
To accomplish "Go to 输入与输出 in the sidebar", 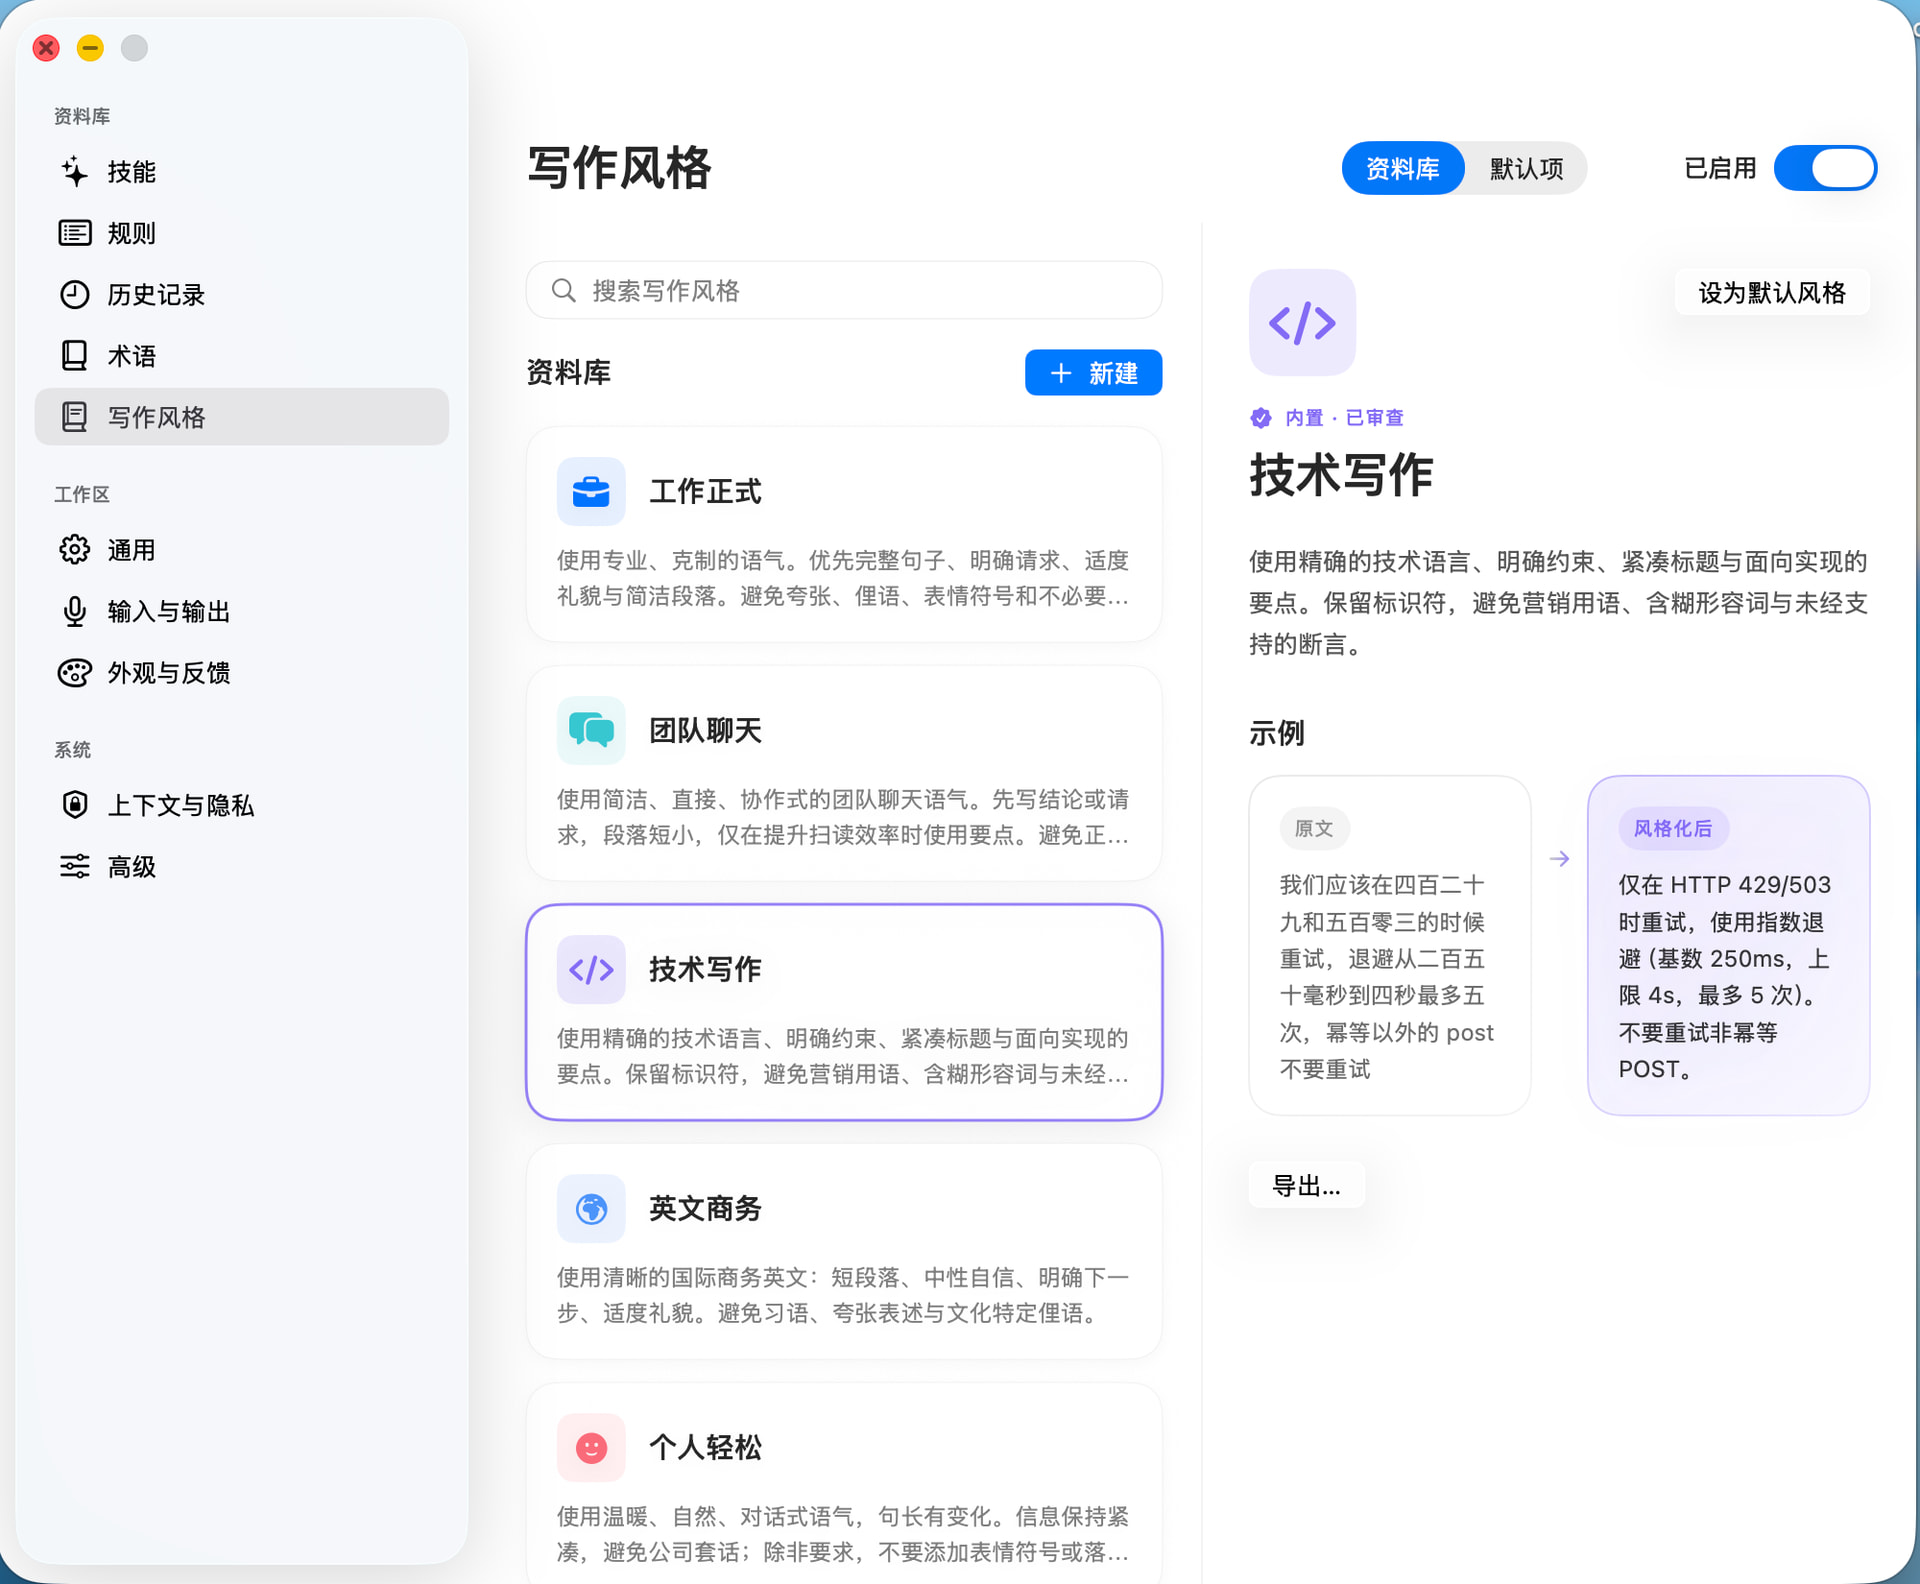I will click(241, 611).
